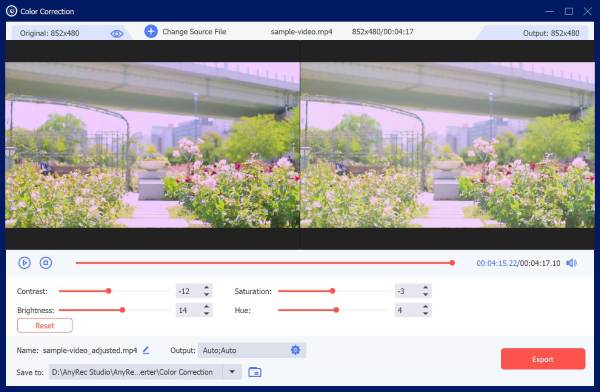The height and width of the screenshot is (392, 600).
Task: Increase Saturation with up arrow
Action: [426, 287]
